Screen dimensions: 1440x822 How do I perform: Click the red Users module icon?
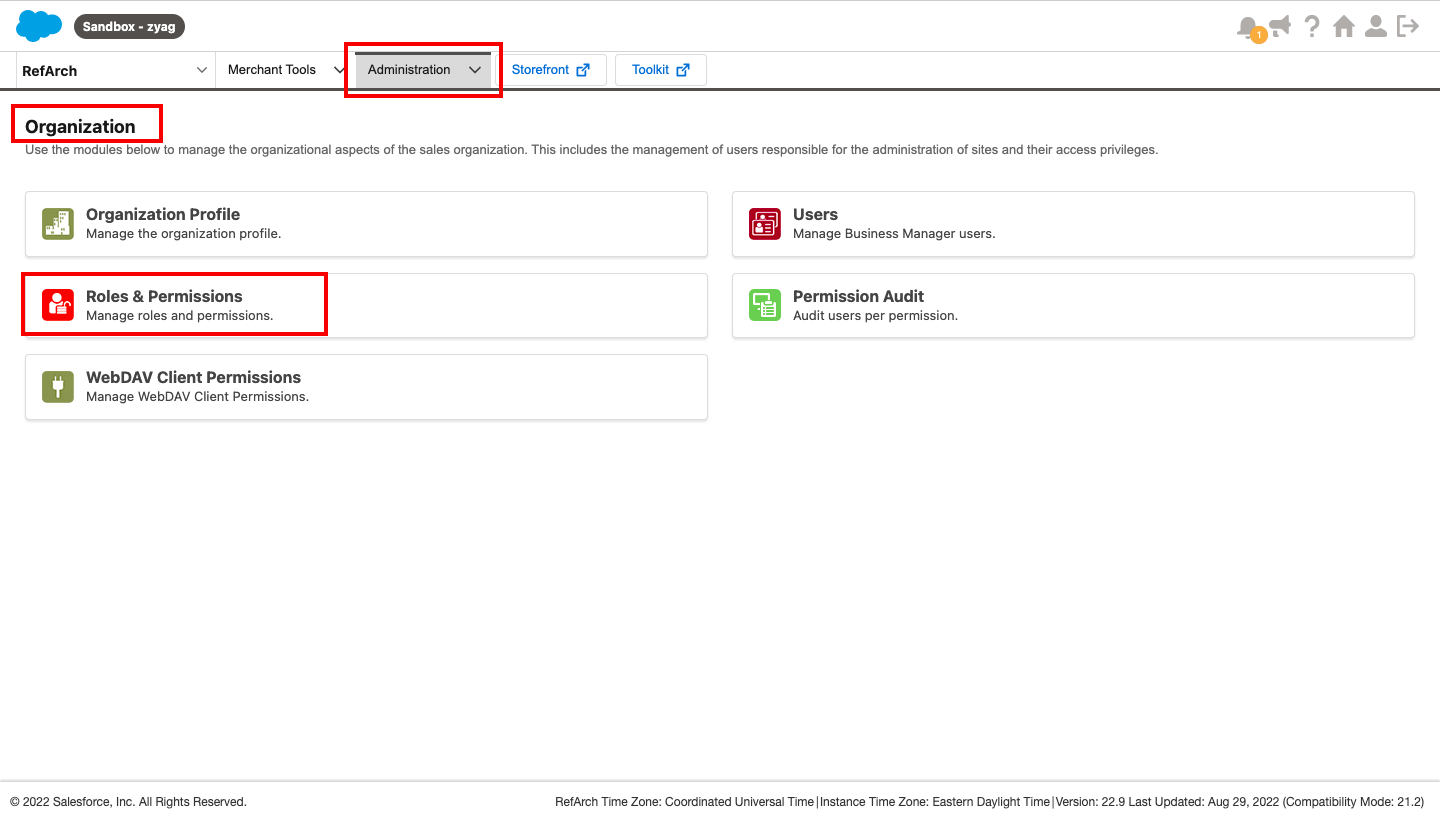765,224
